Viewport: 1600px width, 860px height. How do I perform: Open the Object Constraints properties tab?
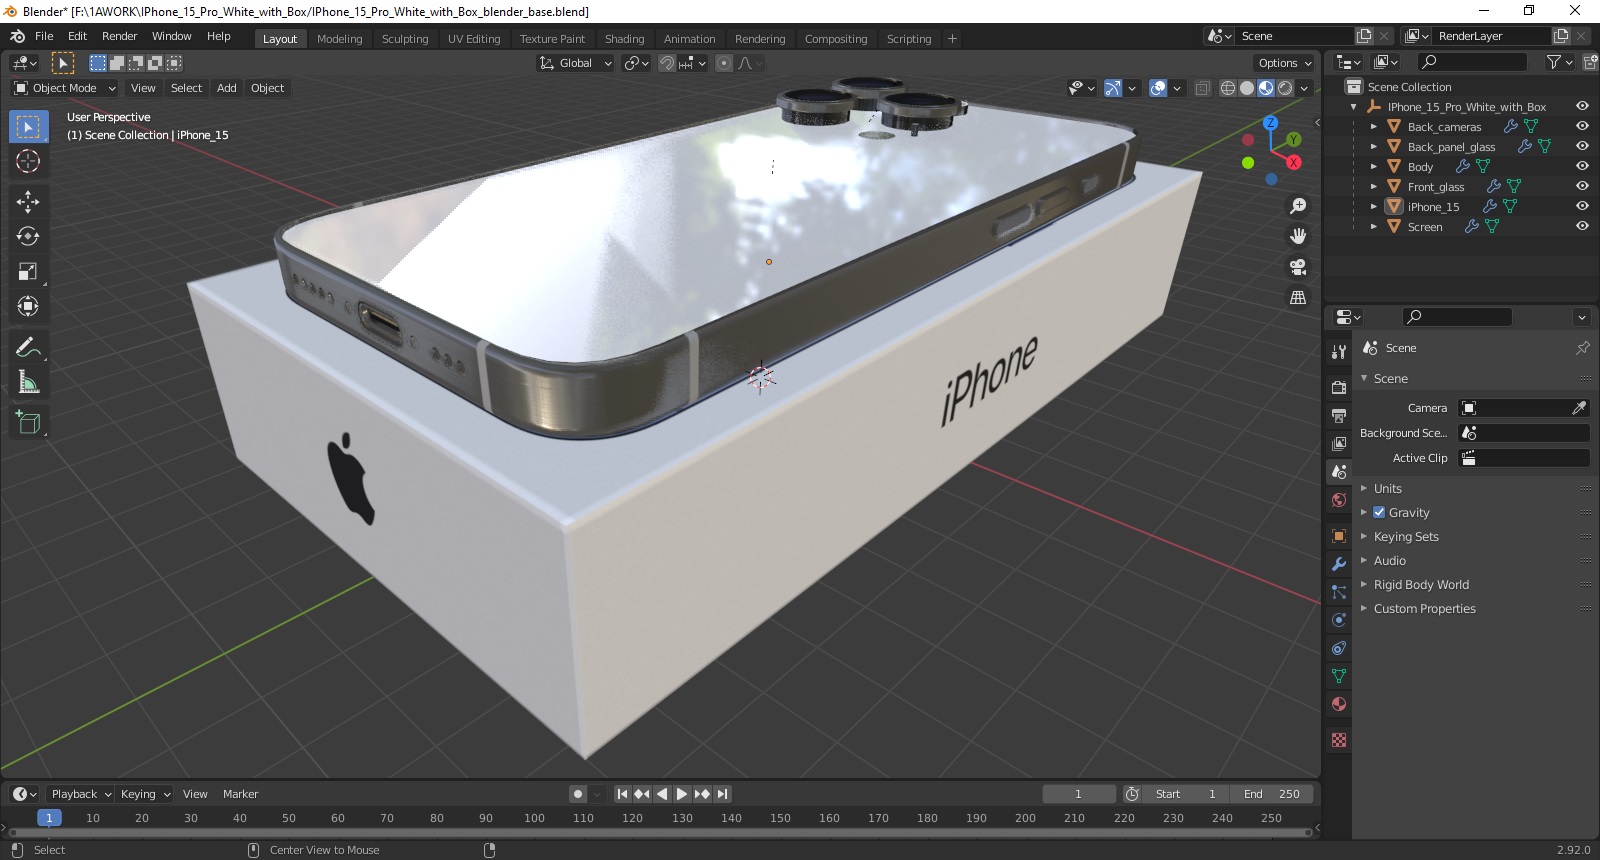coord(1339,648)
